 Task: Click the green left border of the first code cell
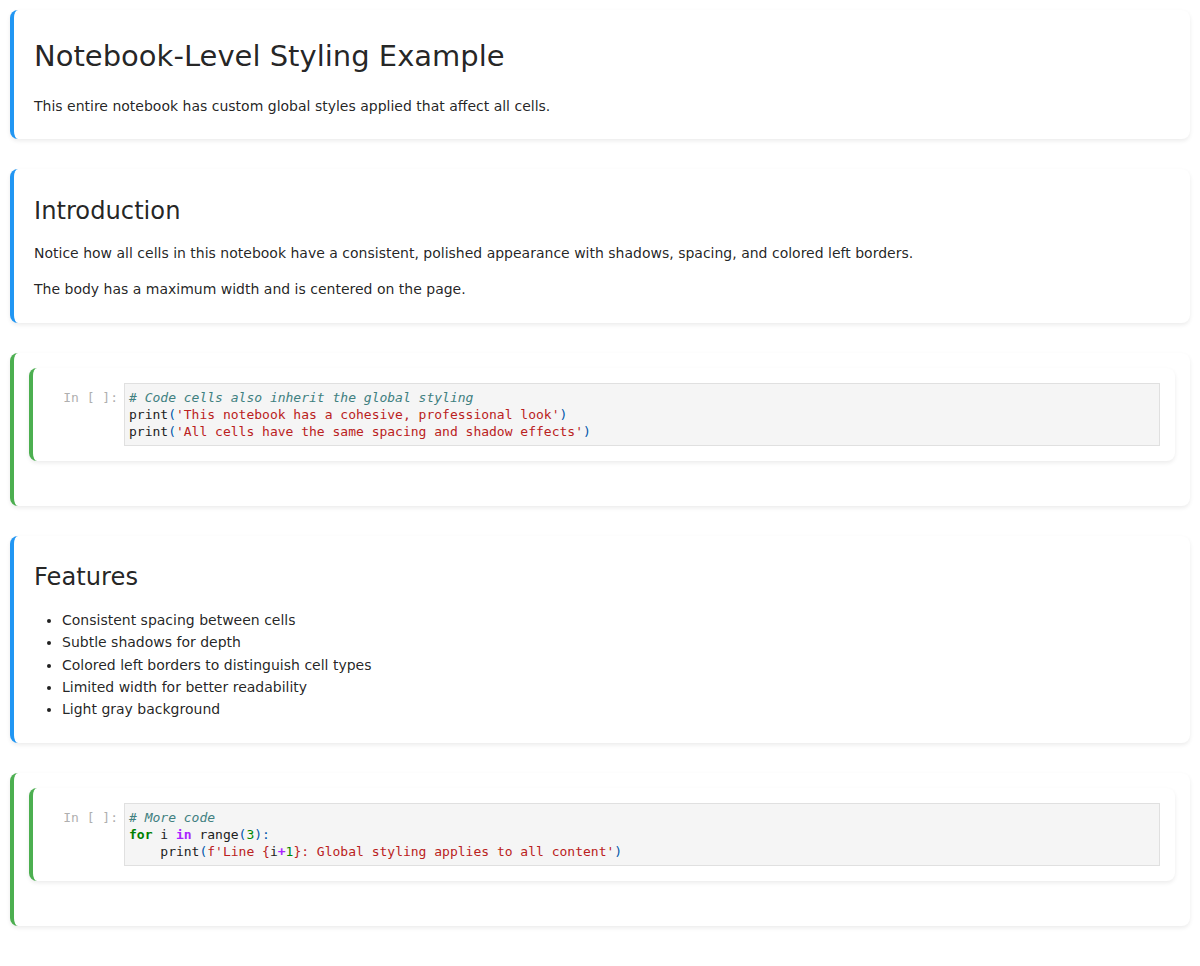(12, 430)
